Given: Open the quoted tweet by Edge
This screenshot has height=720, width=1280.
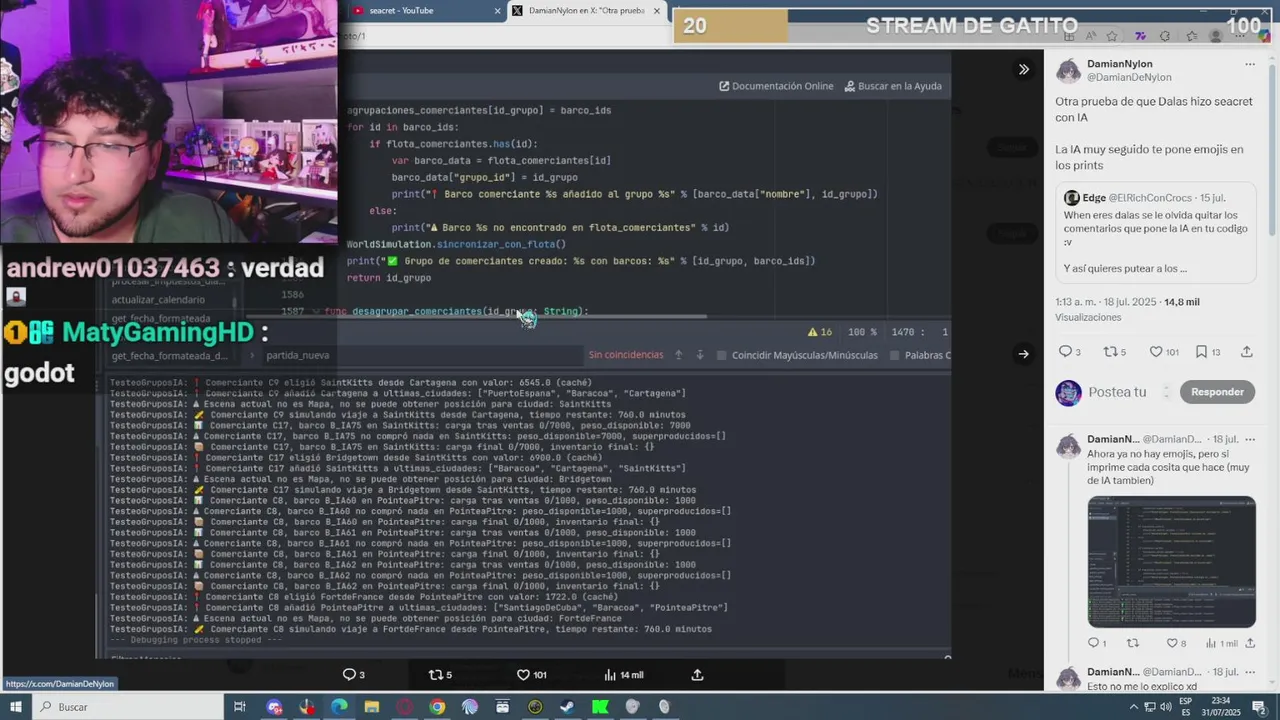Looking at the screenshot, I should point(1156,233).
